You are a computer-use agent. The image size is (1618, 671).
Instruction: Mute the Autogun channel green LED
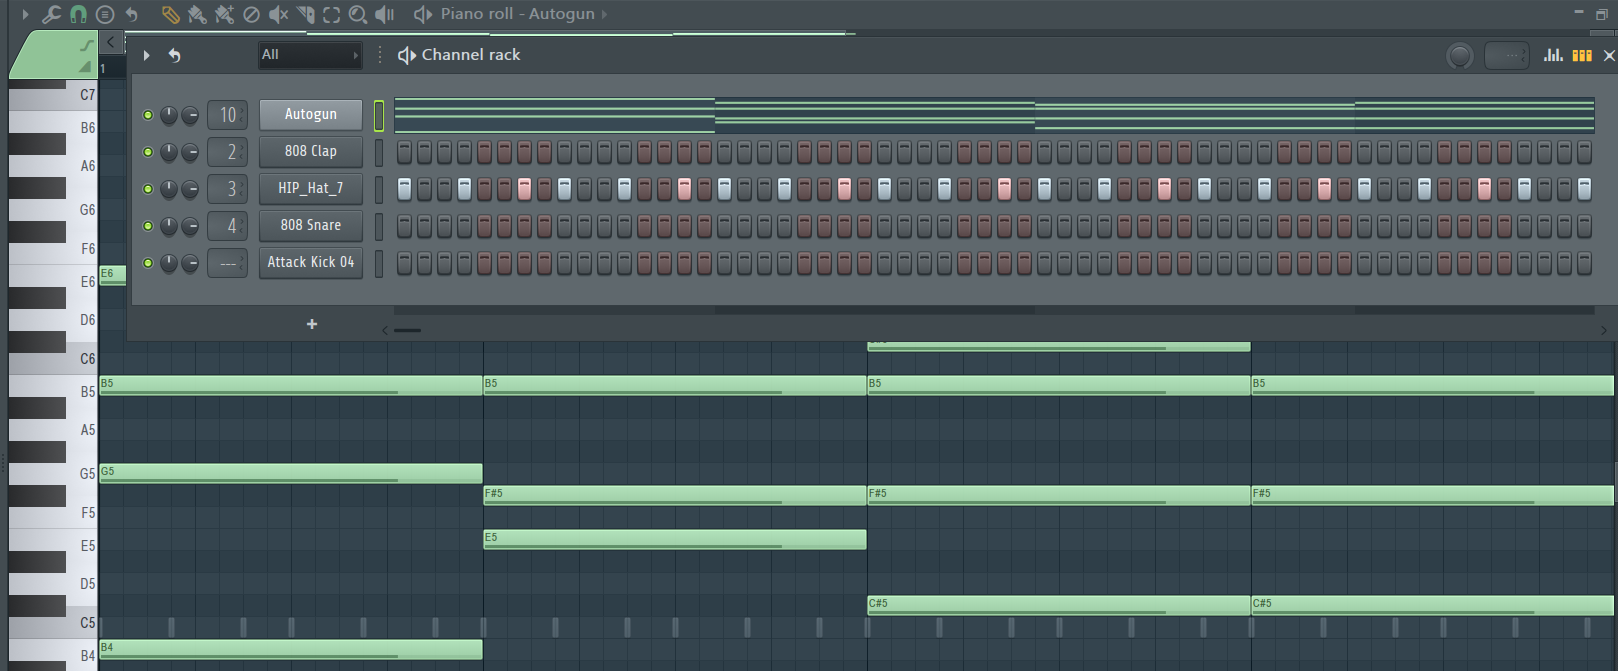[148, 115]
